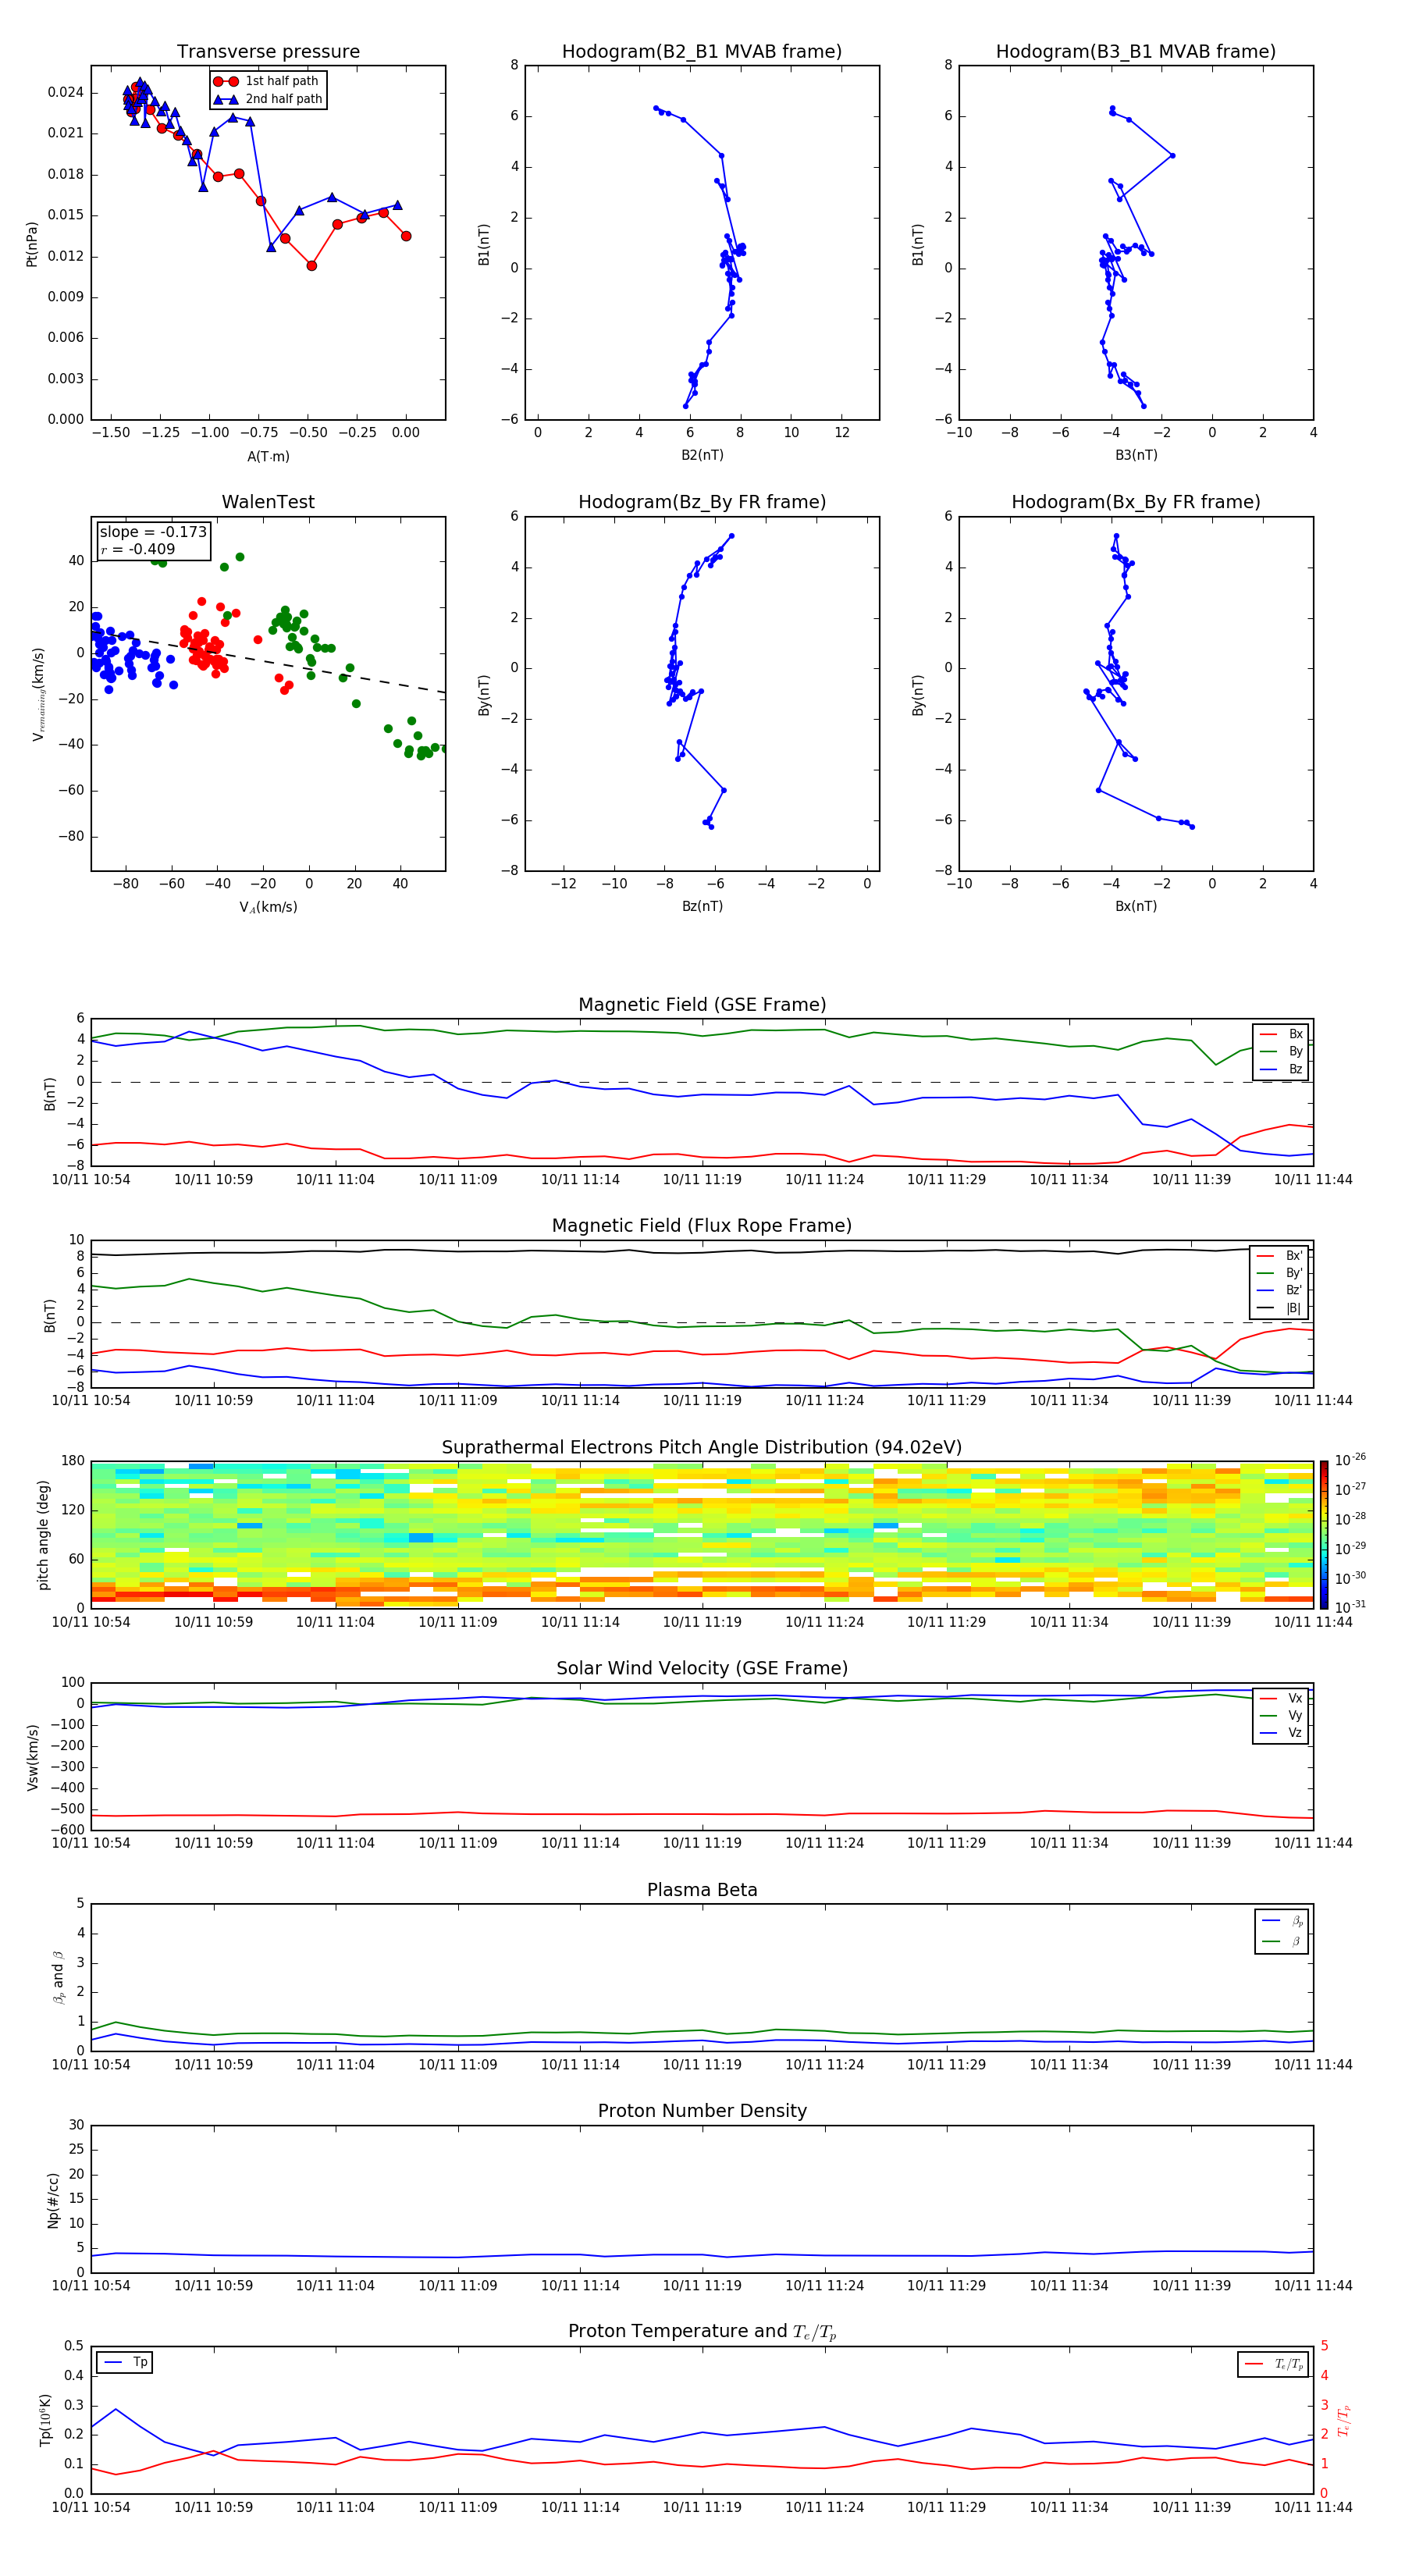Select the red Te/Tp legend box
Screen dimensions: 1405x2576
tap(1273, 2364)
